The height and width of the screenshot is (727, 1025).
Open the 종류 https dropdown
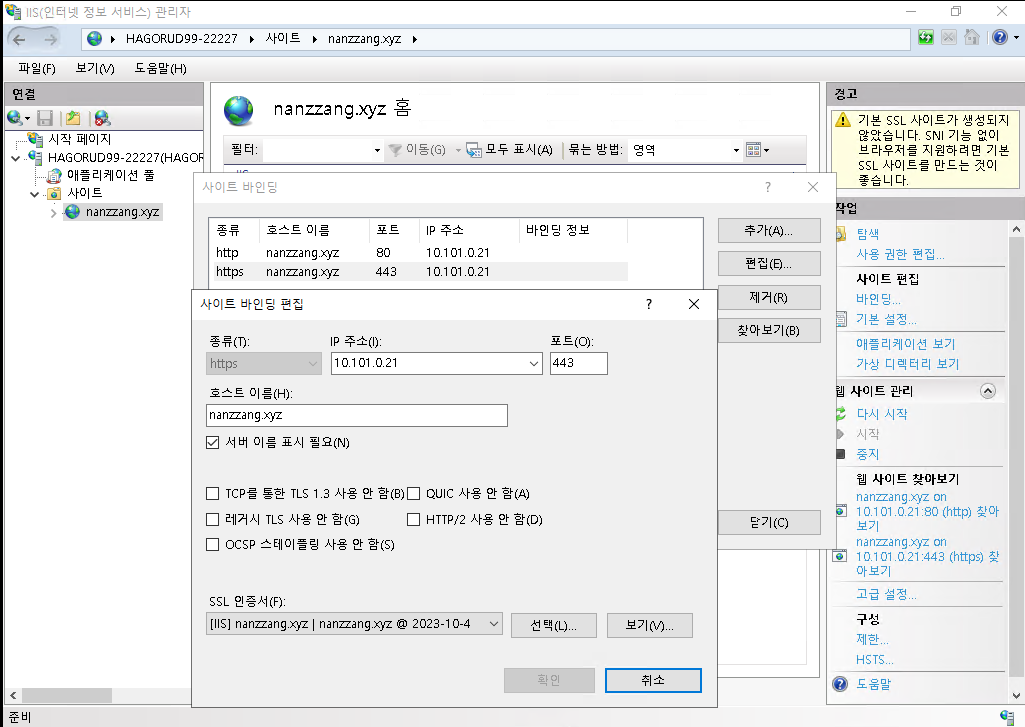[x=312, y=364]
